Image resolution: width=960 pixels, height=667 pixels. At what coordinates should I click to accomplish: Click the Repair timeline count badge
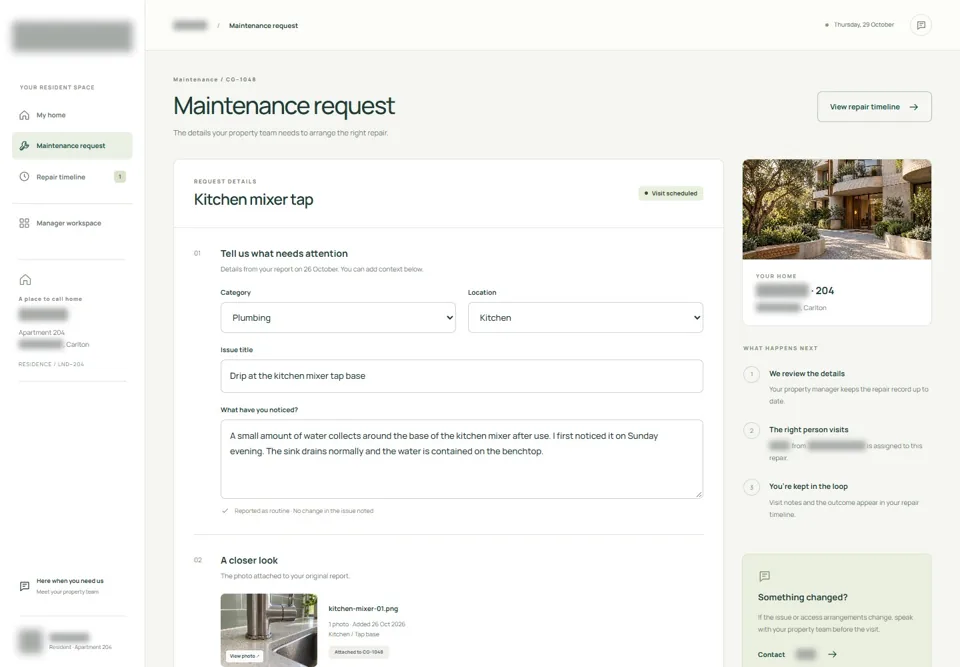pos(120,177)
